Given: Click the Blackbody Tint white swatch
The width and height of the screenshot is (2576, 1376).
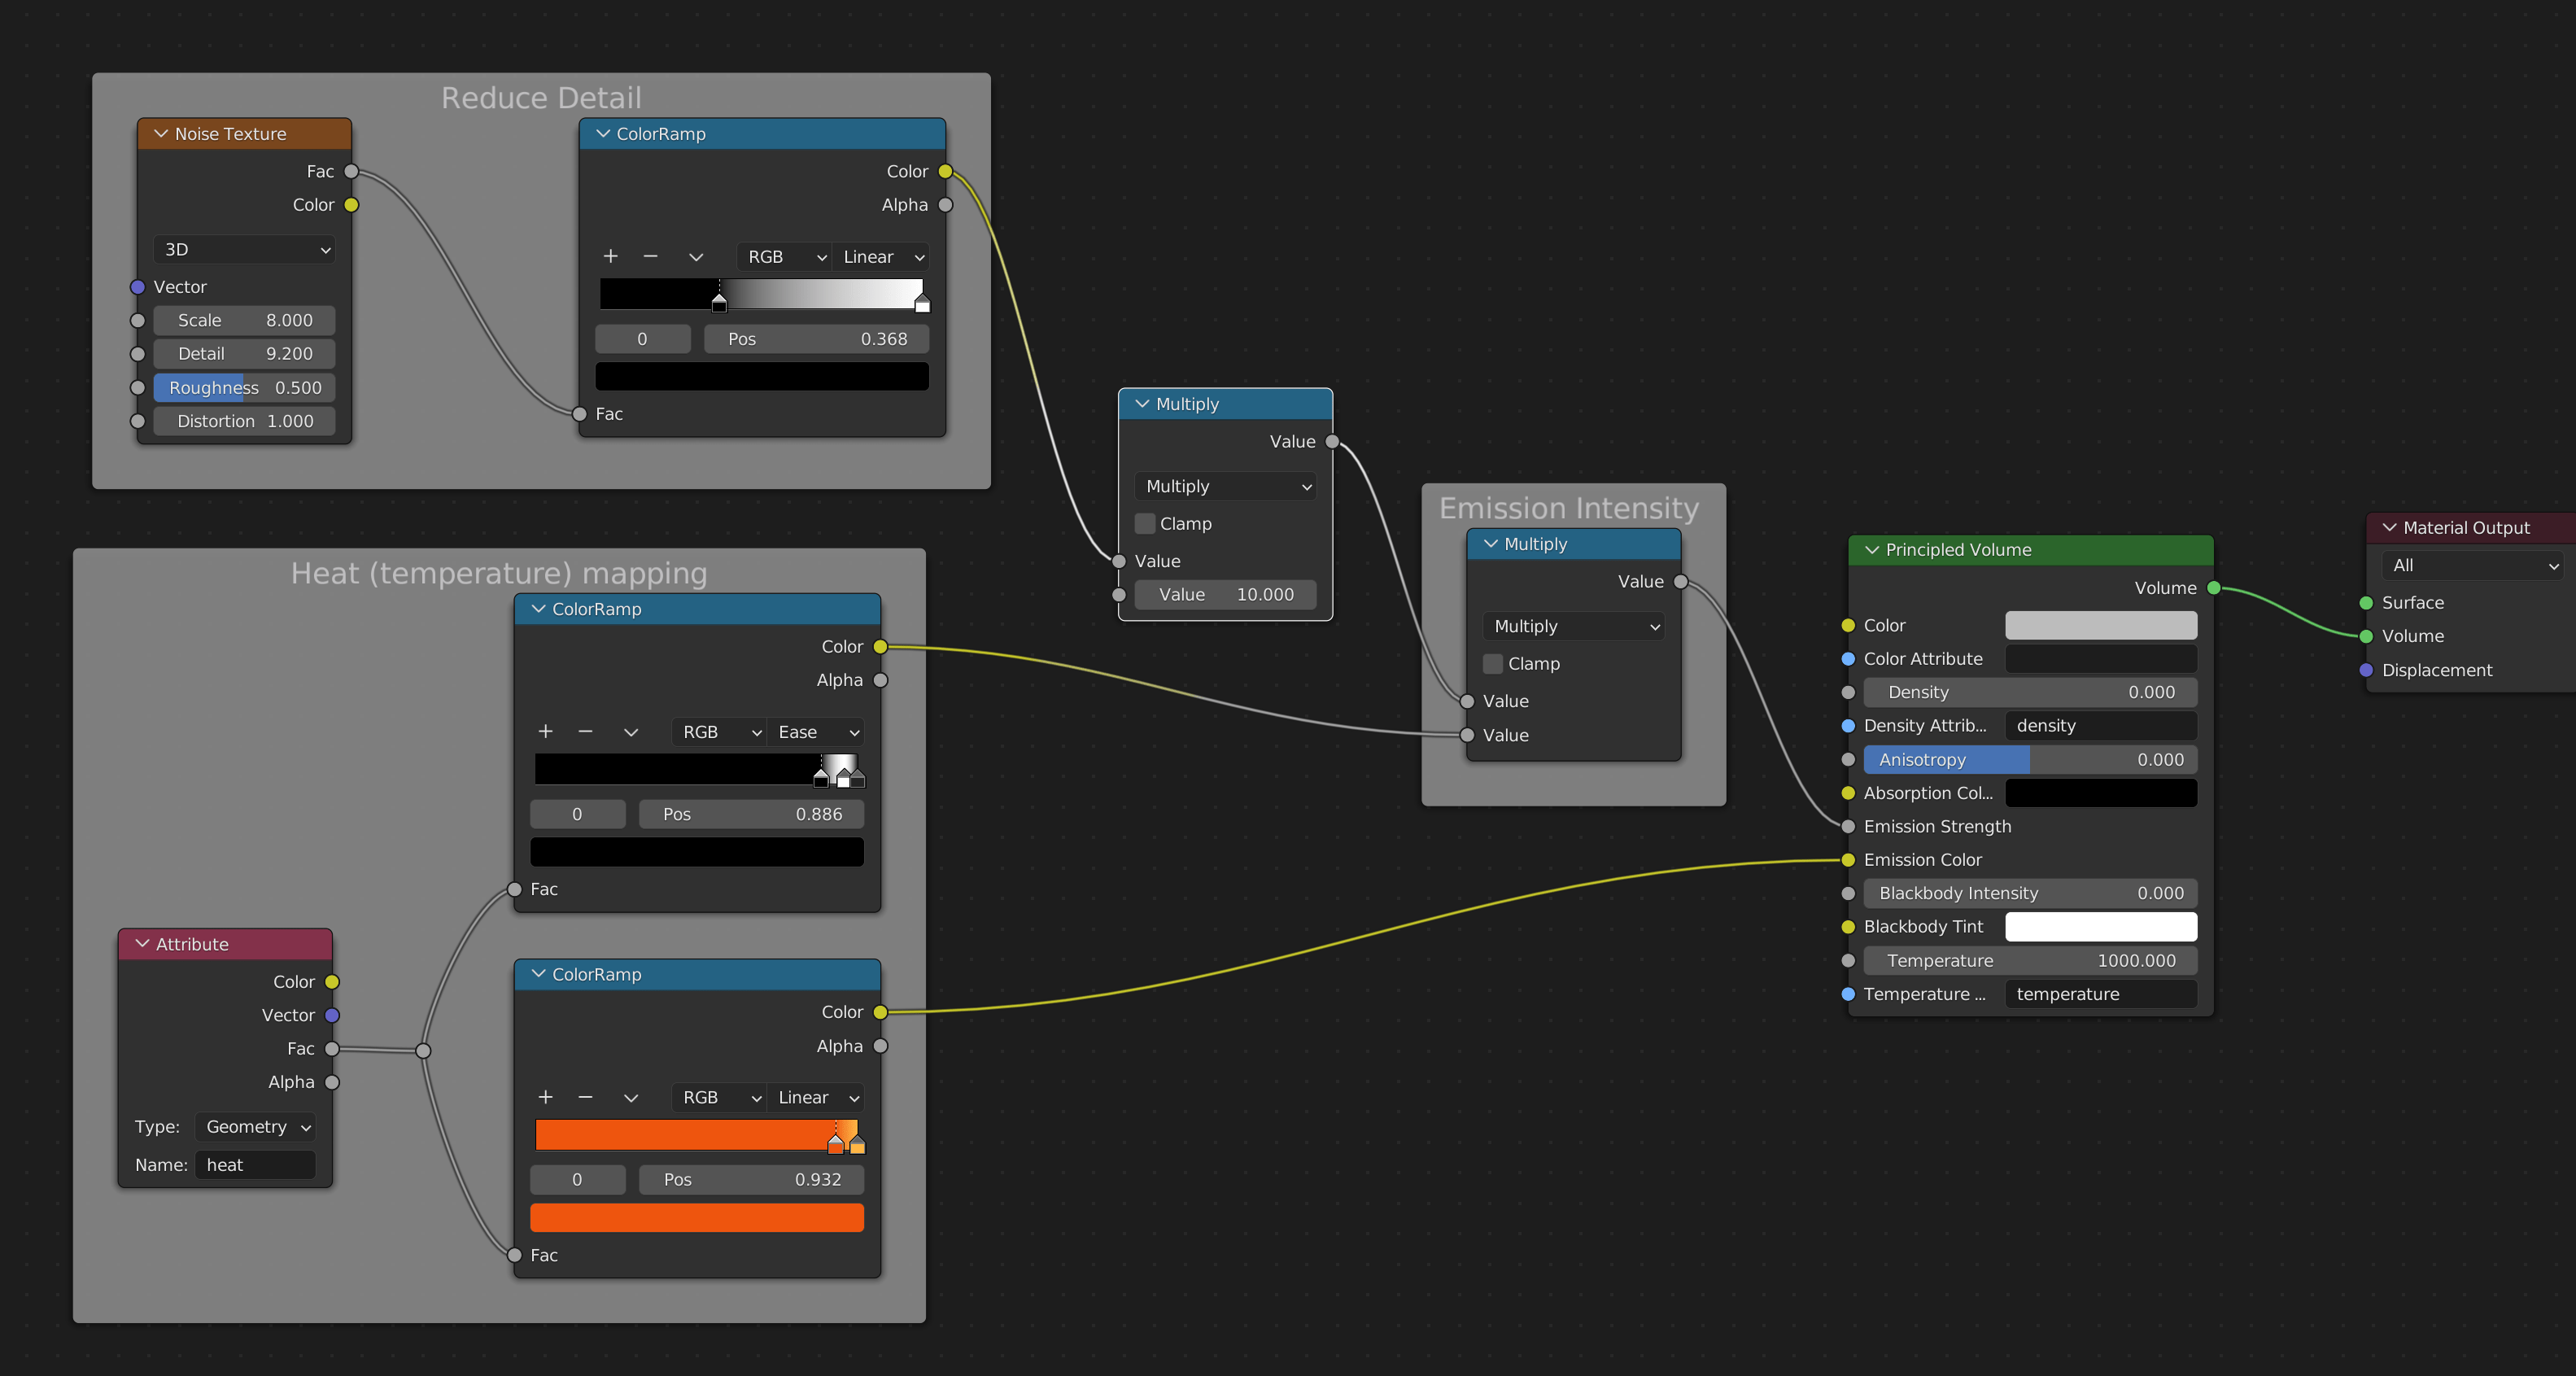Looking at the screenshot, I should point(2100,927).
